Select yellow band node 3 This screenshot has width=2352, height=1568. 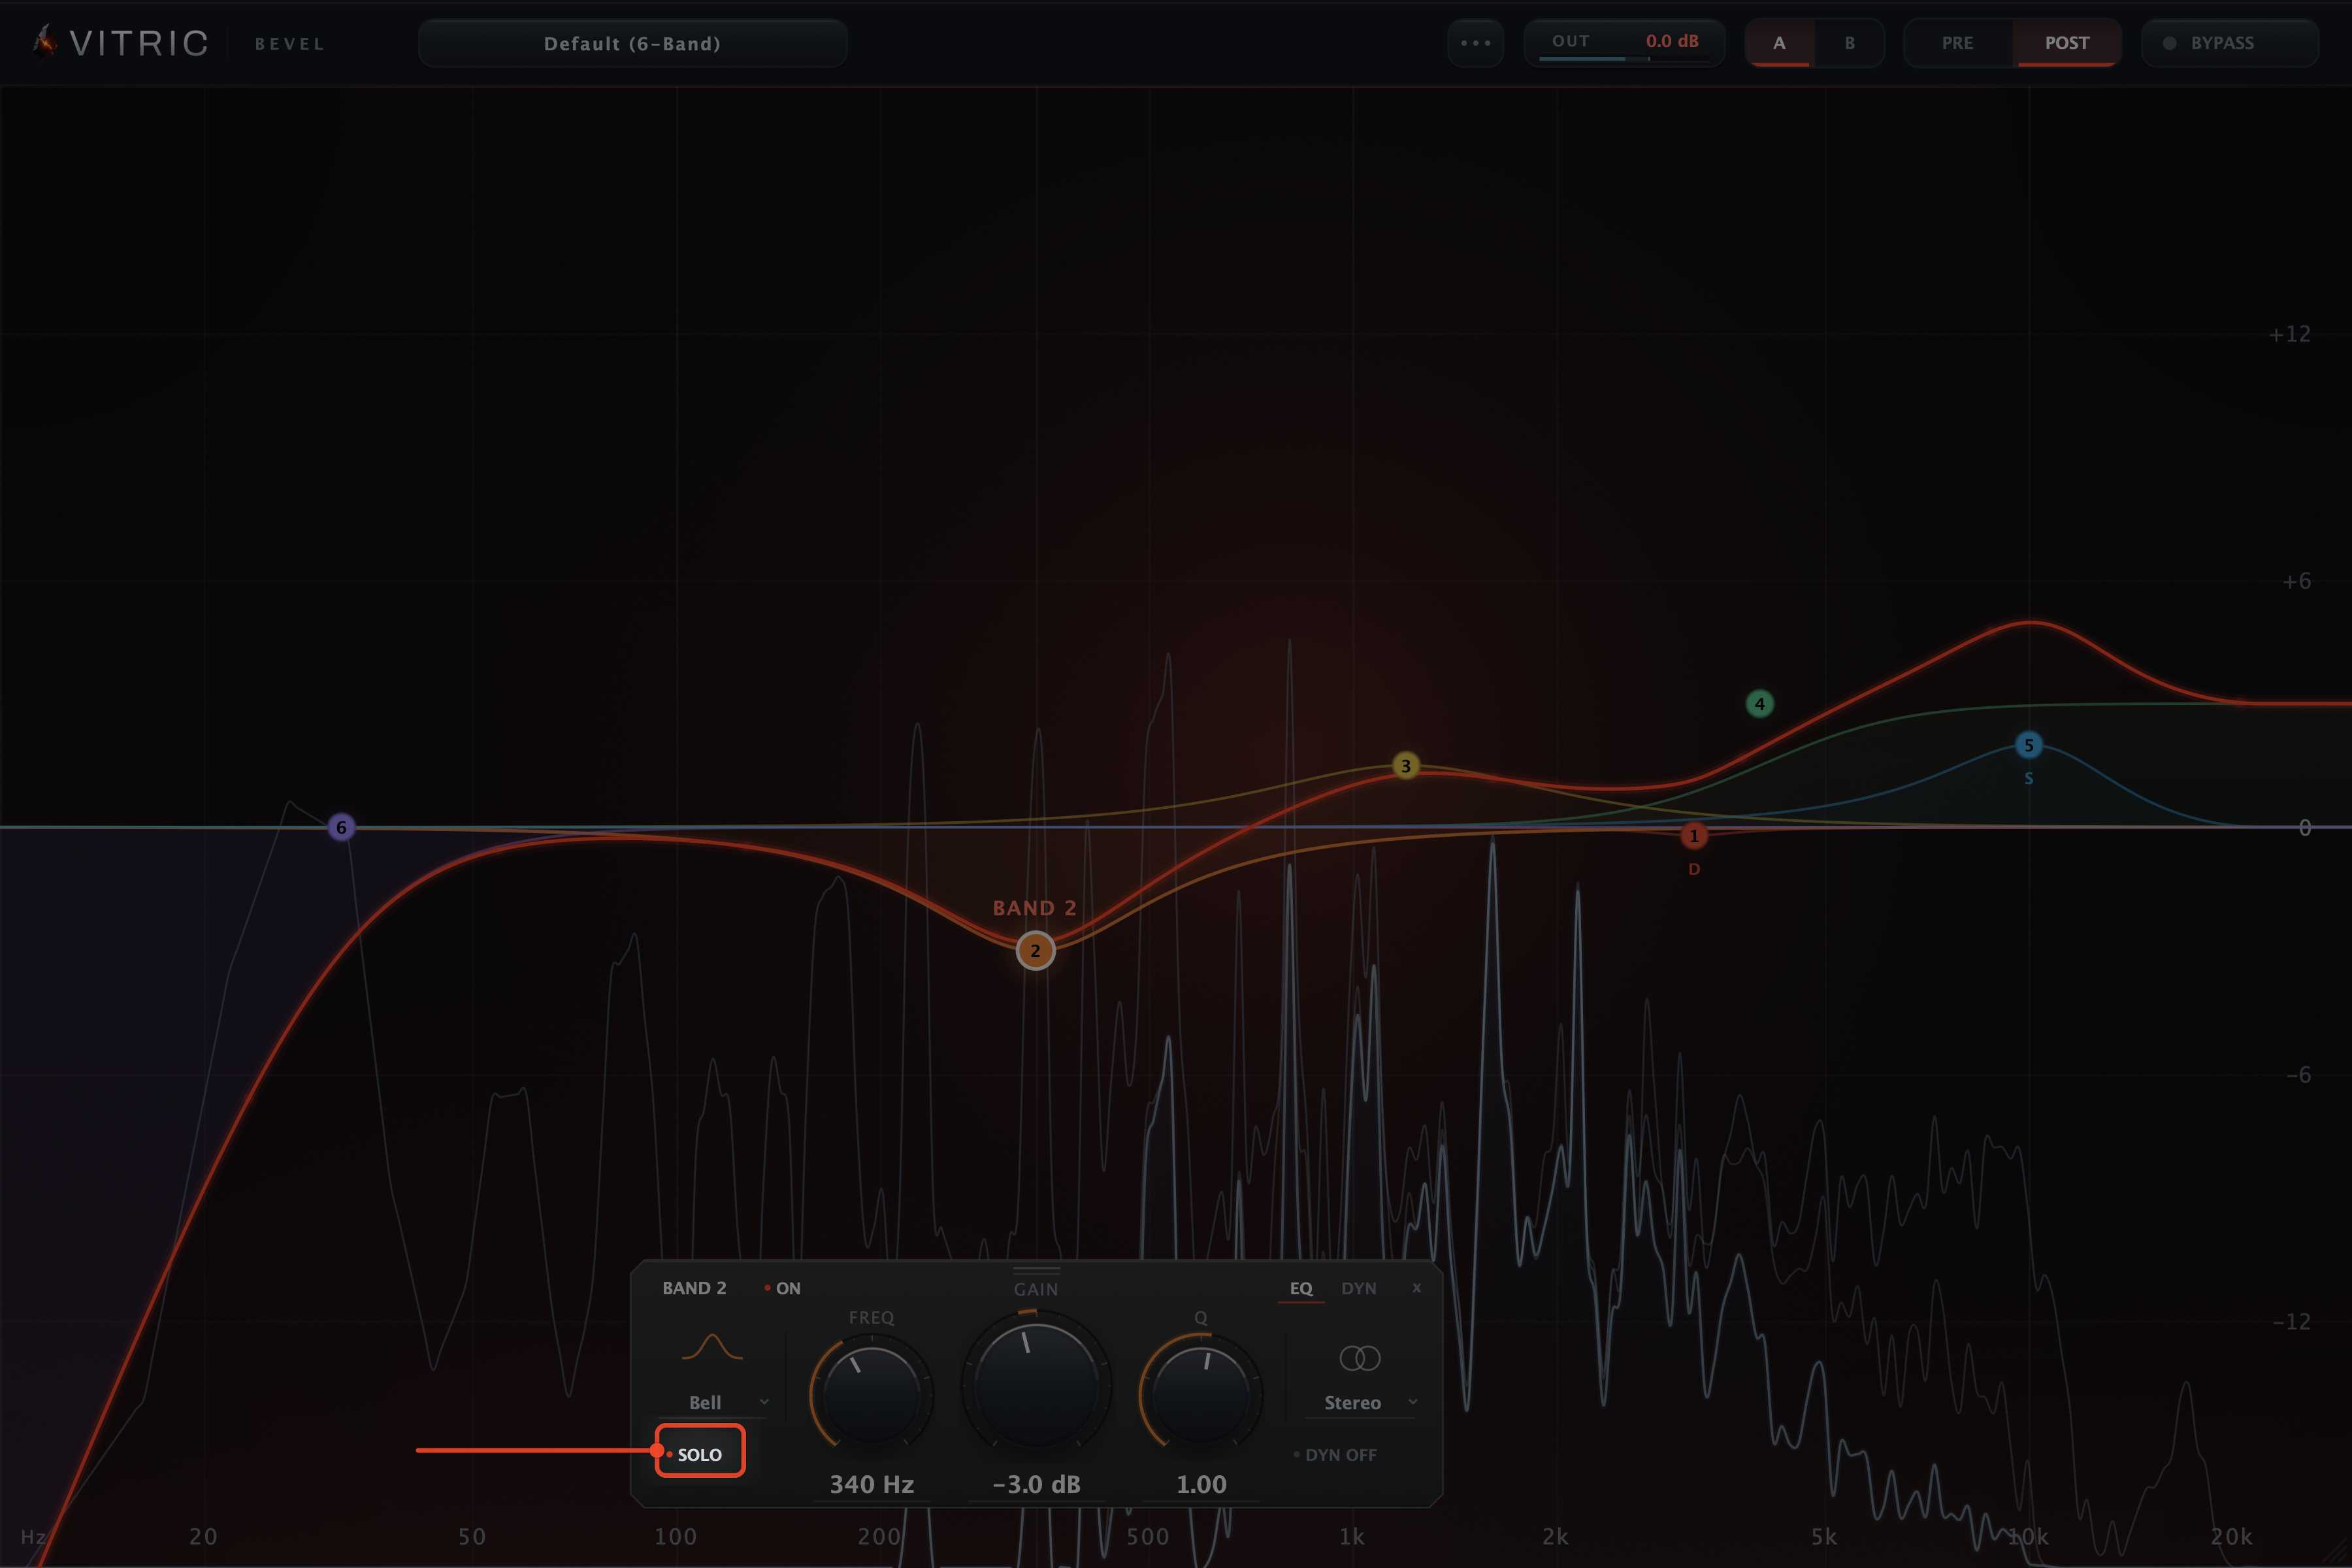pyautogui.click(x=1405, y=766)
